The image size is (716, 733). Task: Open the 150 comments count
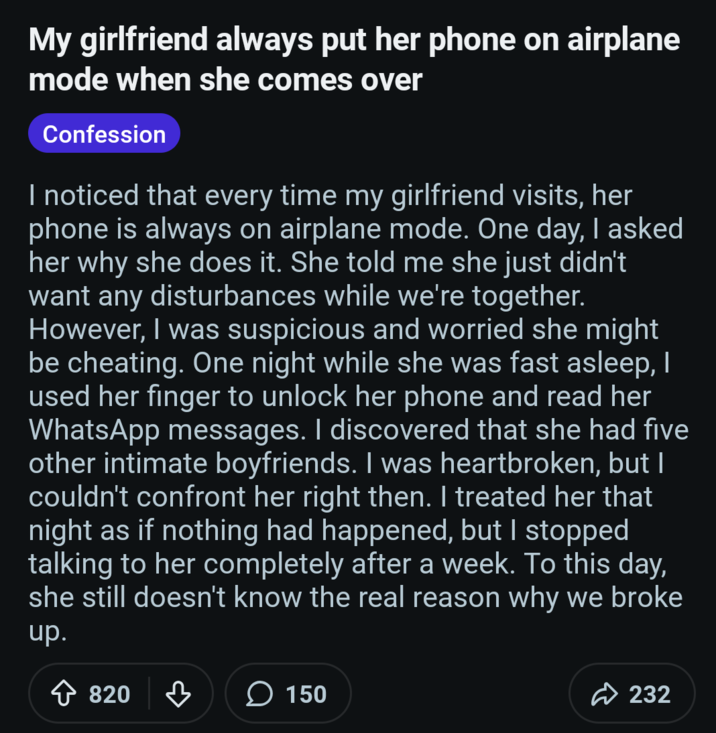point(306,693)
